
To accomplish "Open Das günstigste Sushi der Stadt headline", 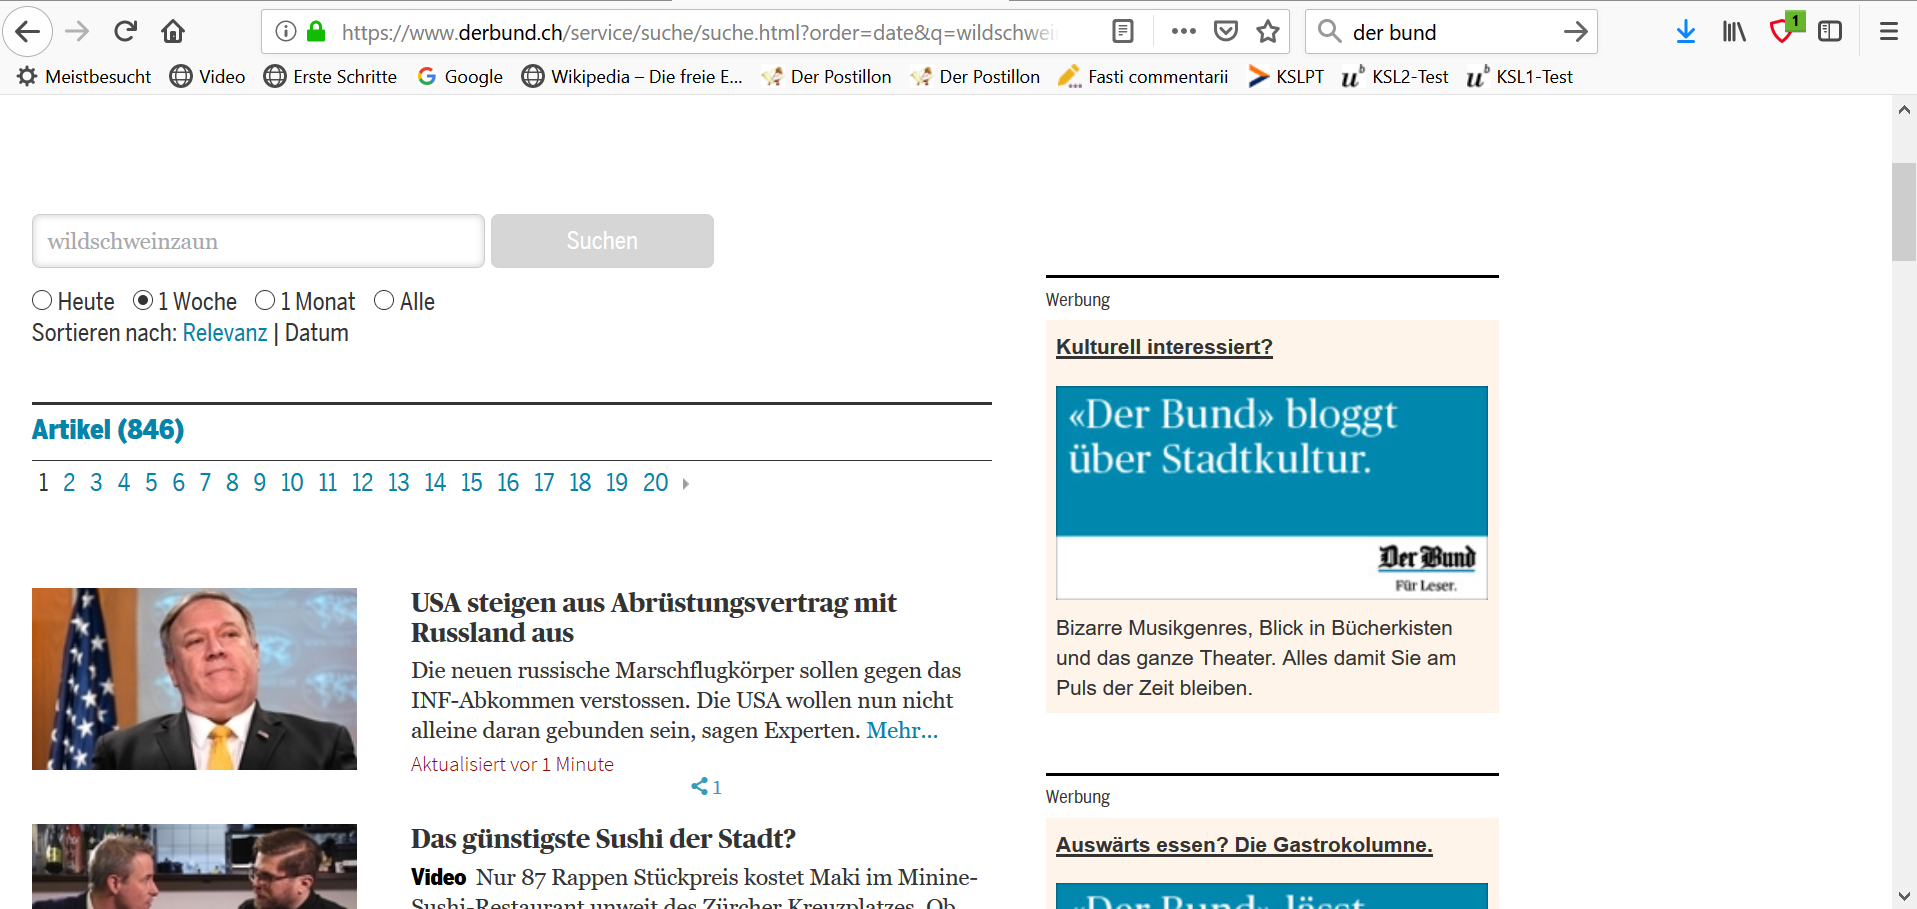I will point(603,839).
